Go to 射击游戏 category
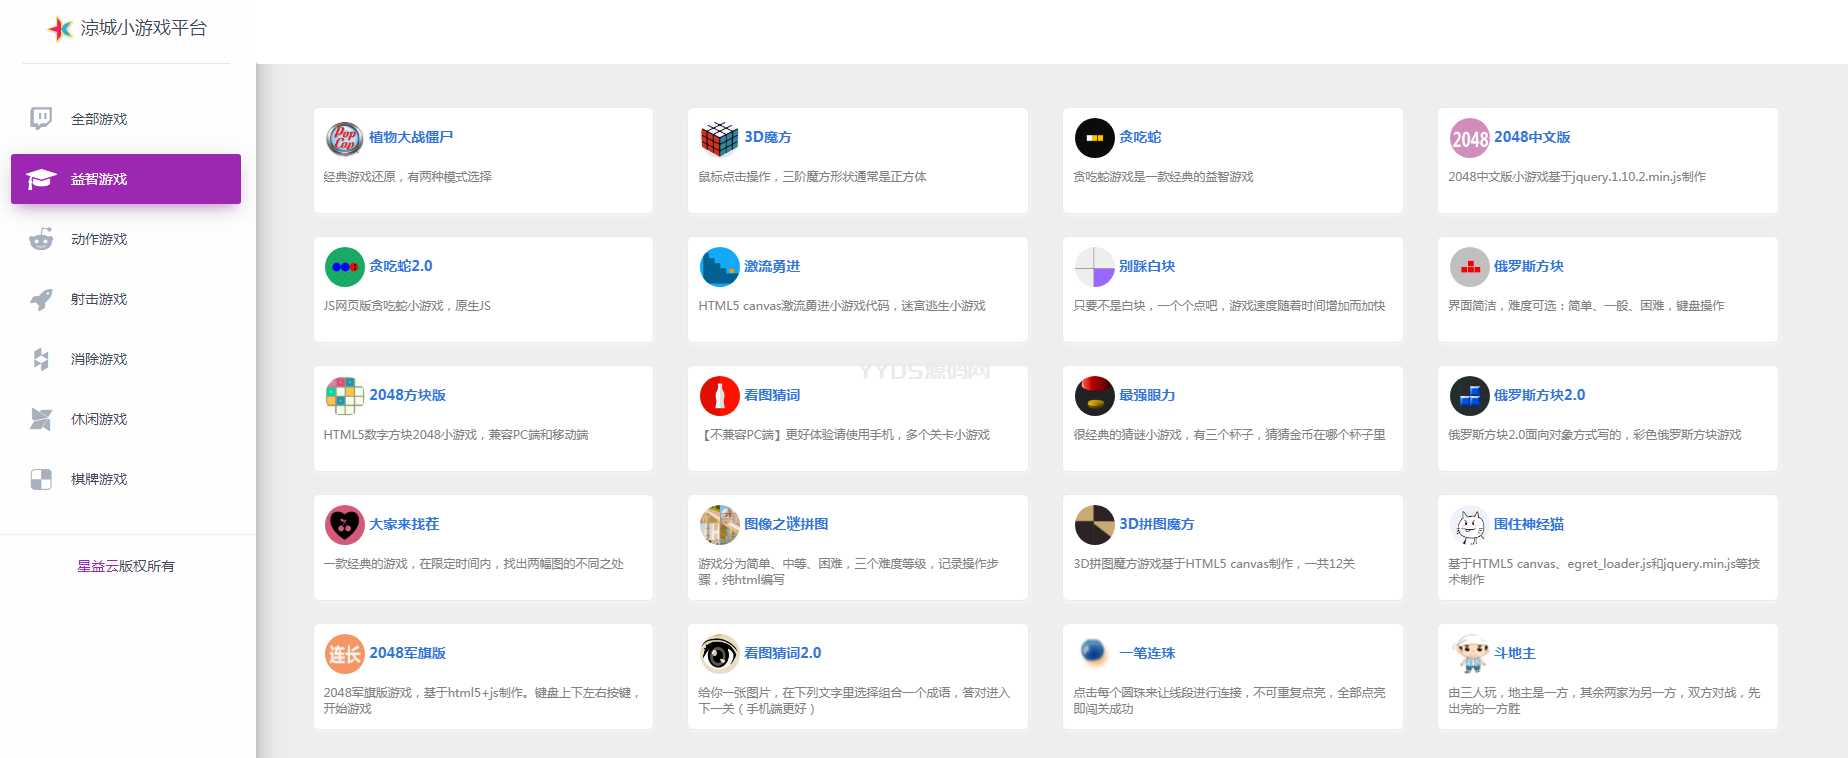The height and width of the screenshot is (758, 1848). click(99, 299)
